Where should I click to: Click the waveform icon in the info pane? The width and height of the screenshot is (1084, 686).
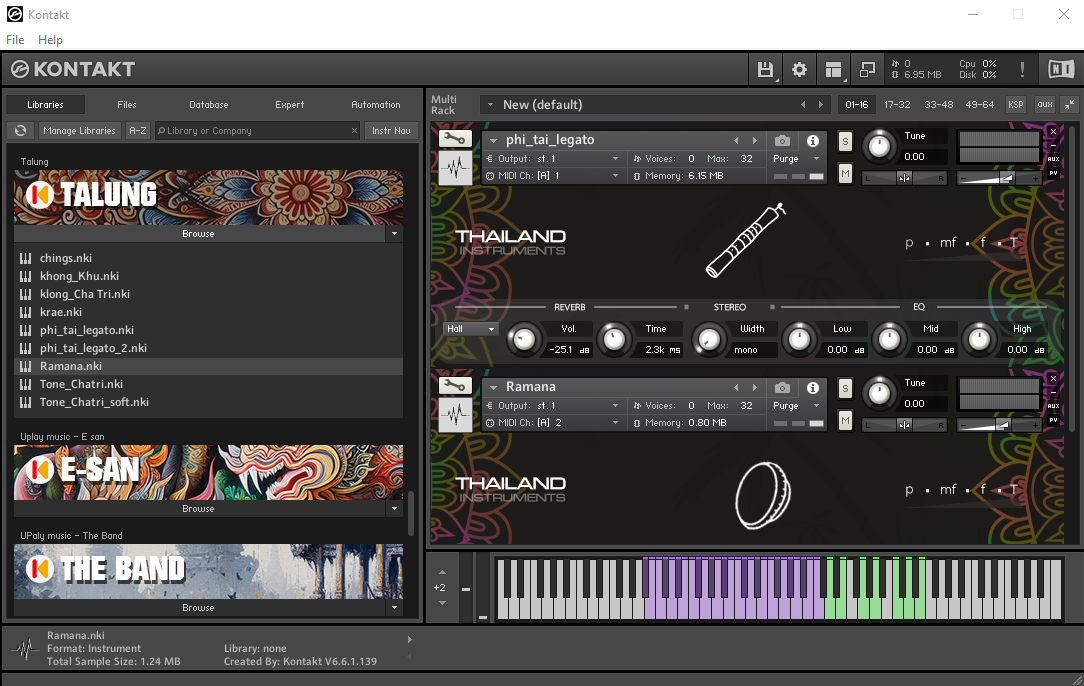coord(26,649)
